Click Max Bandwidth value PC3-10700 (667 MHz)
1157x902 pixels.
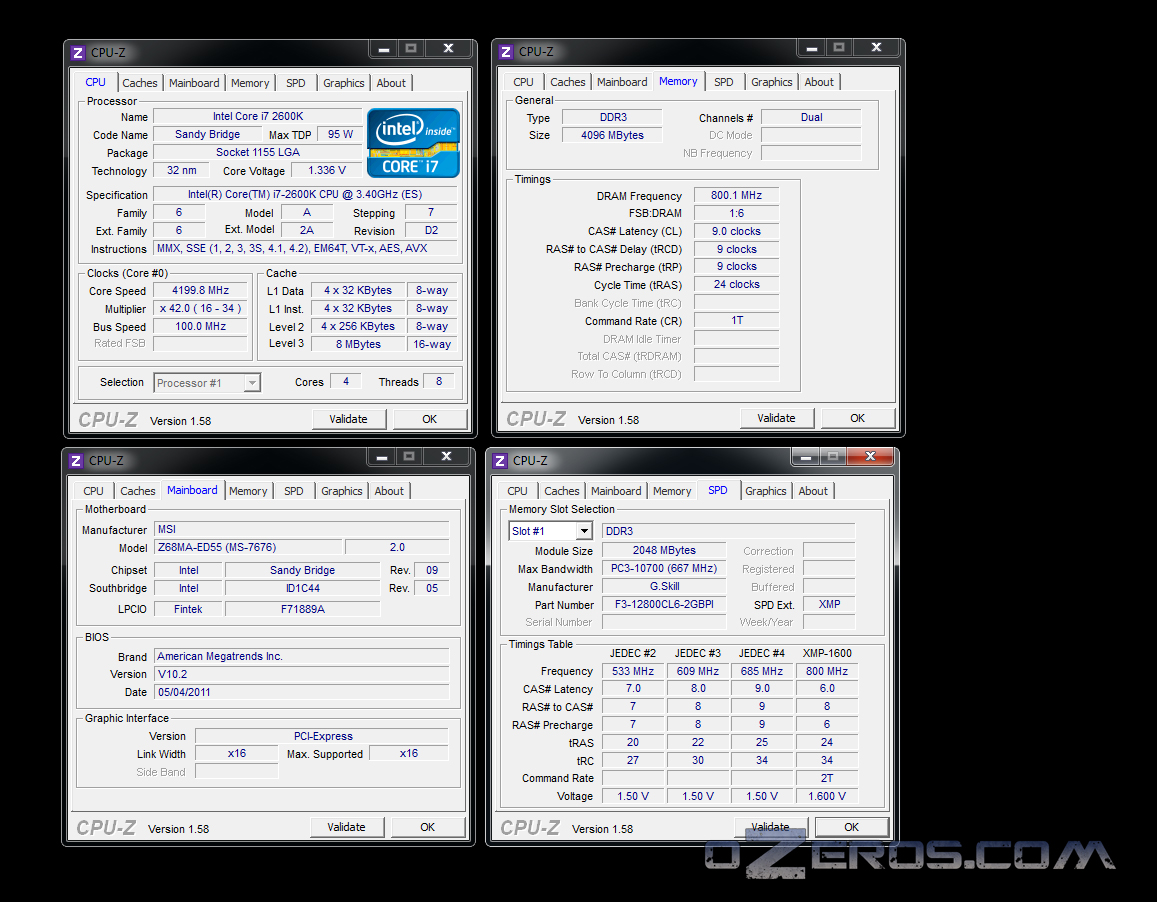tap(664, 568)
